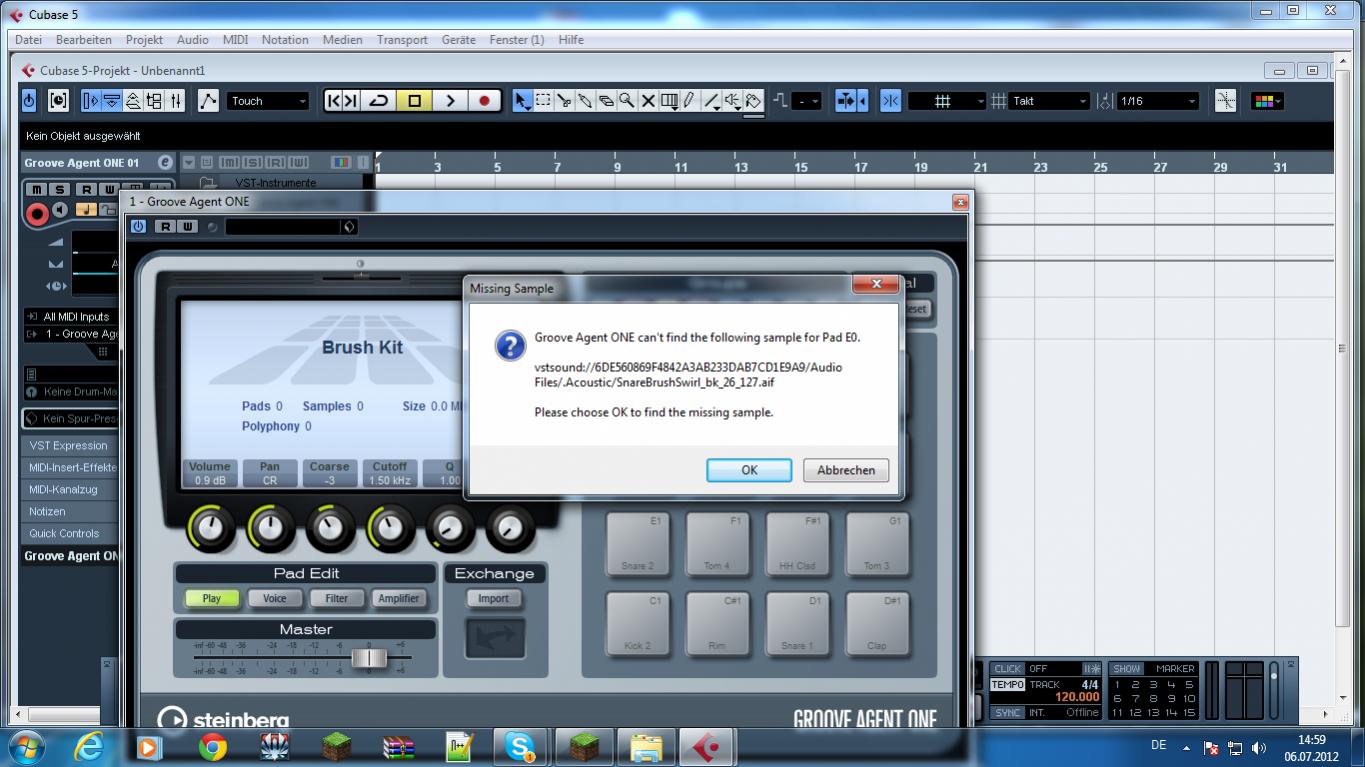Mute the Groove Agent ONE 01 track

click(x=37, y=190)
